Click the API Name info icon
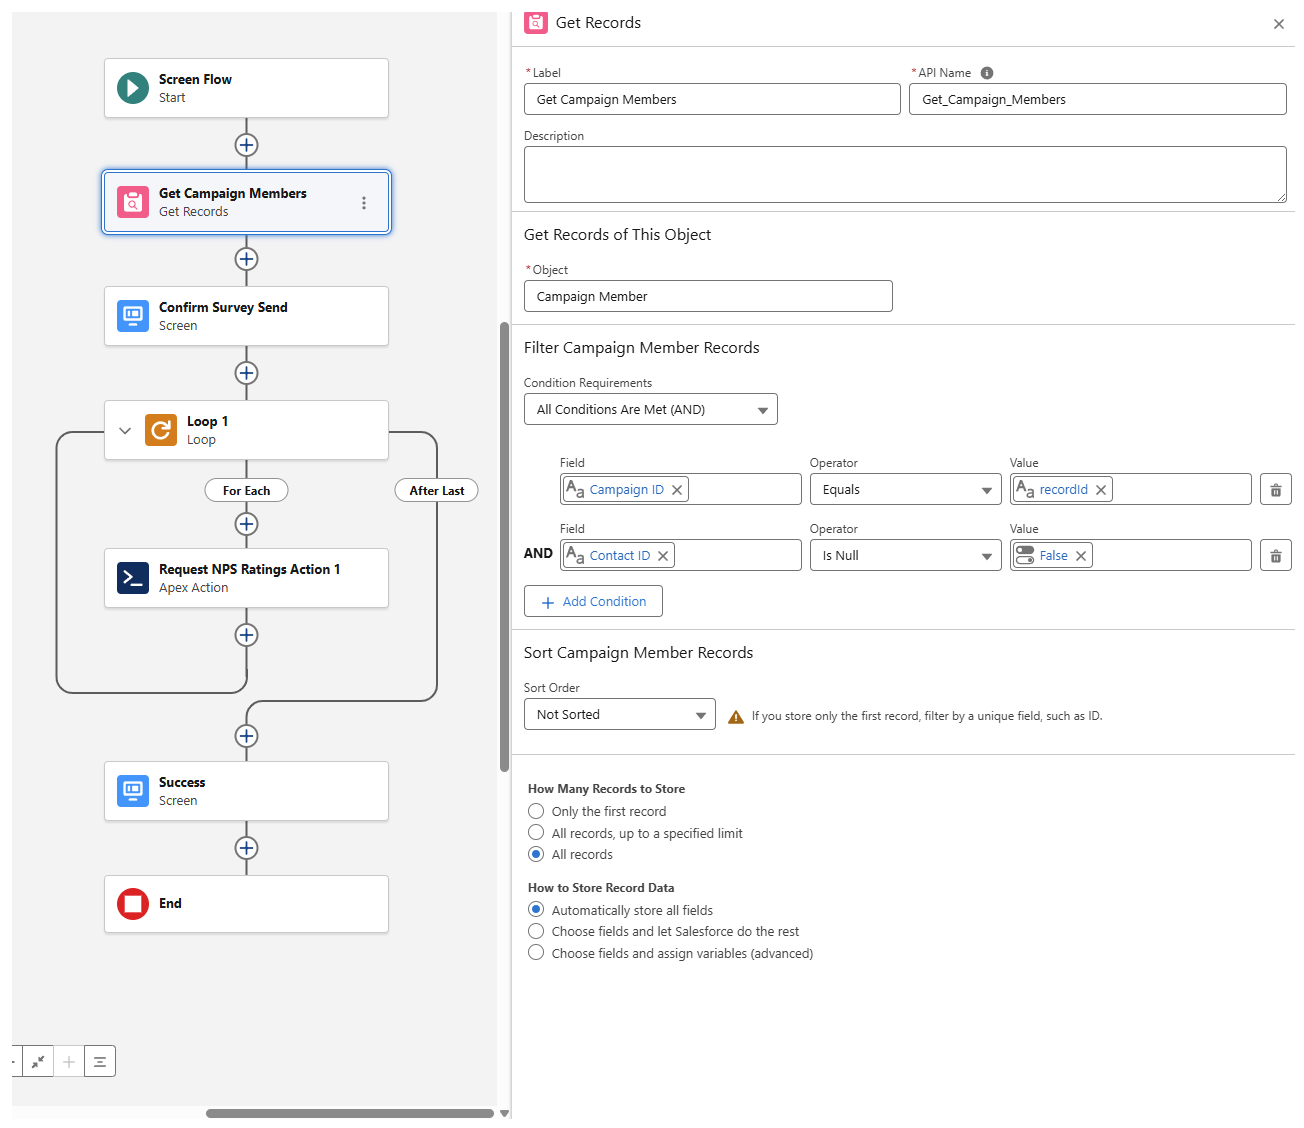Image resolution: width=1304 pixels, height=1128 pixels. point(987,73)
